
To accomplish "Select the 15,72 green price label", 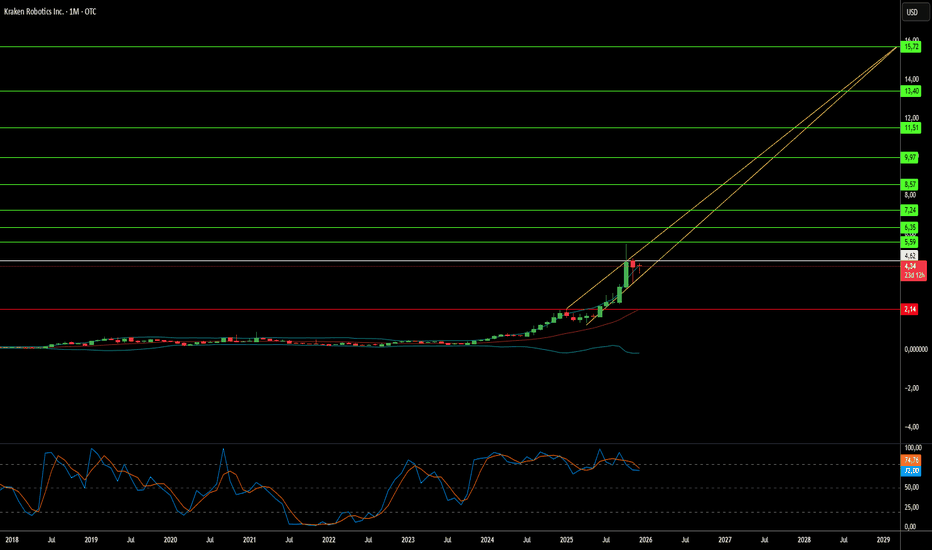I will [911, 46].
